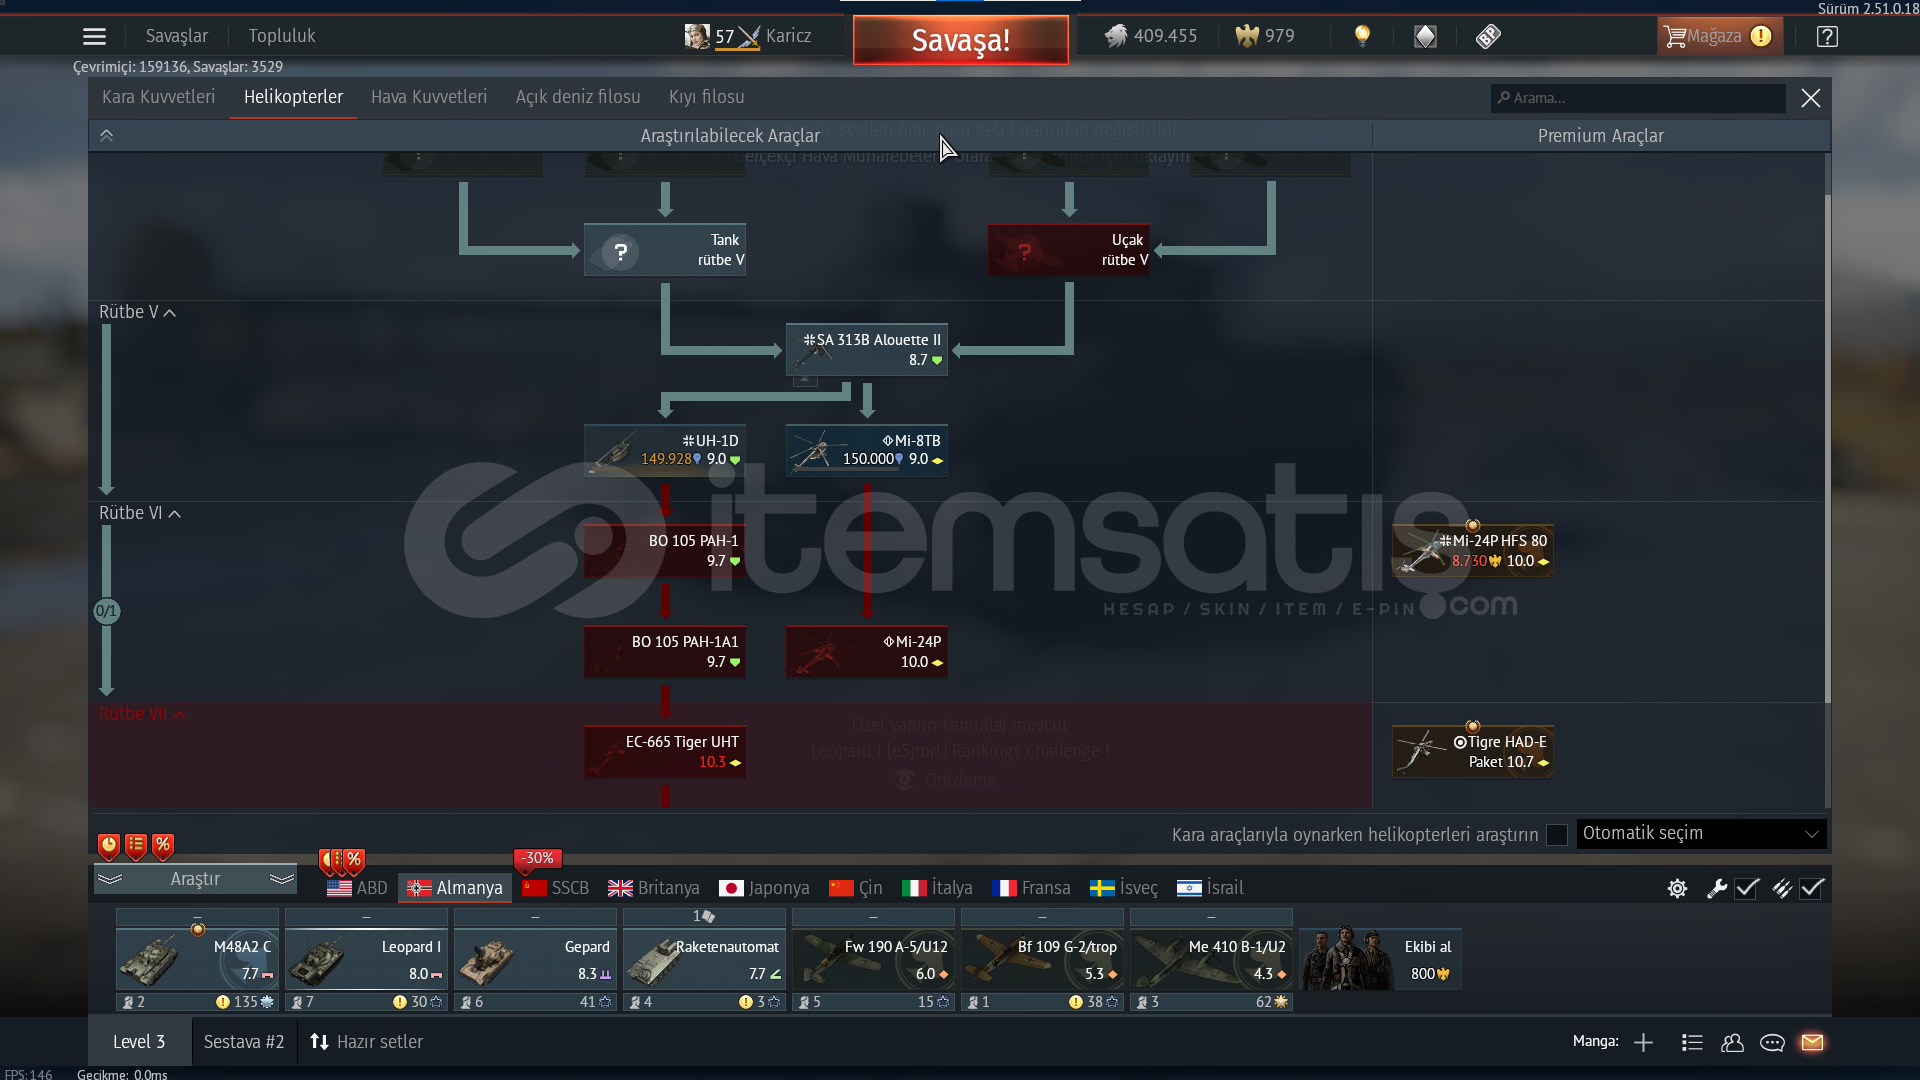Click the Arama search field
This screenshot has width=1920, height=1080.
pyautogui.click(x=1640, y=98)
